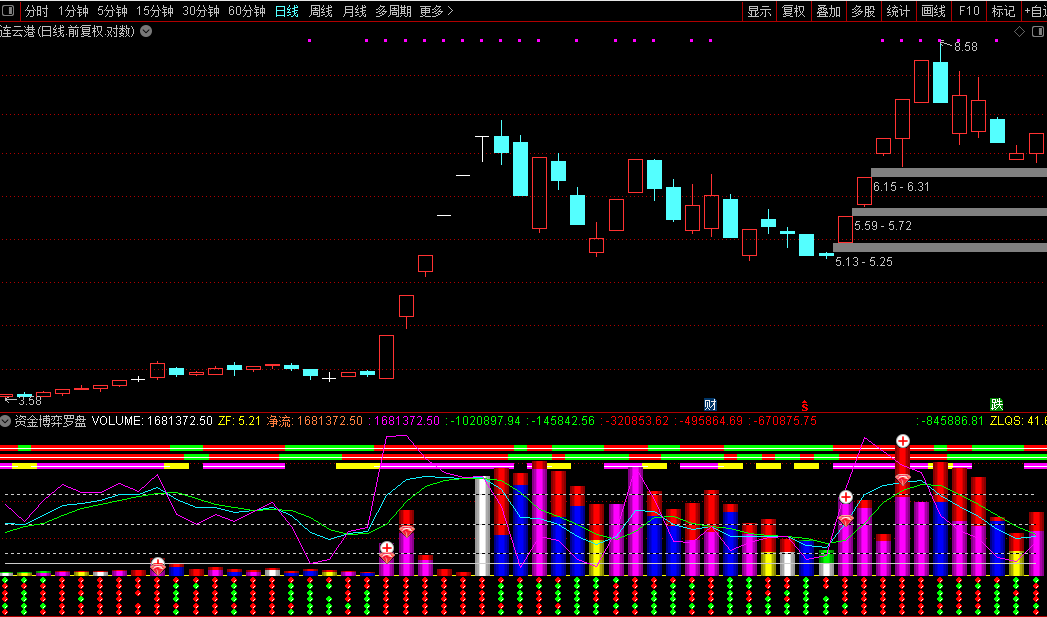Click the gray 5.59-5.72 gap zone bar

[950, 212]
